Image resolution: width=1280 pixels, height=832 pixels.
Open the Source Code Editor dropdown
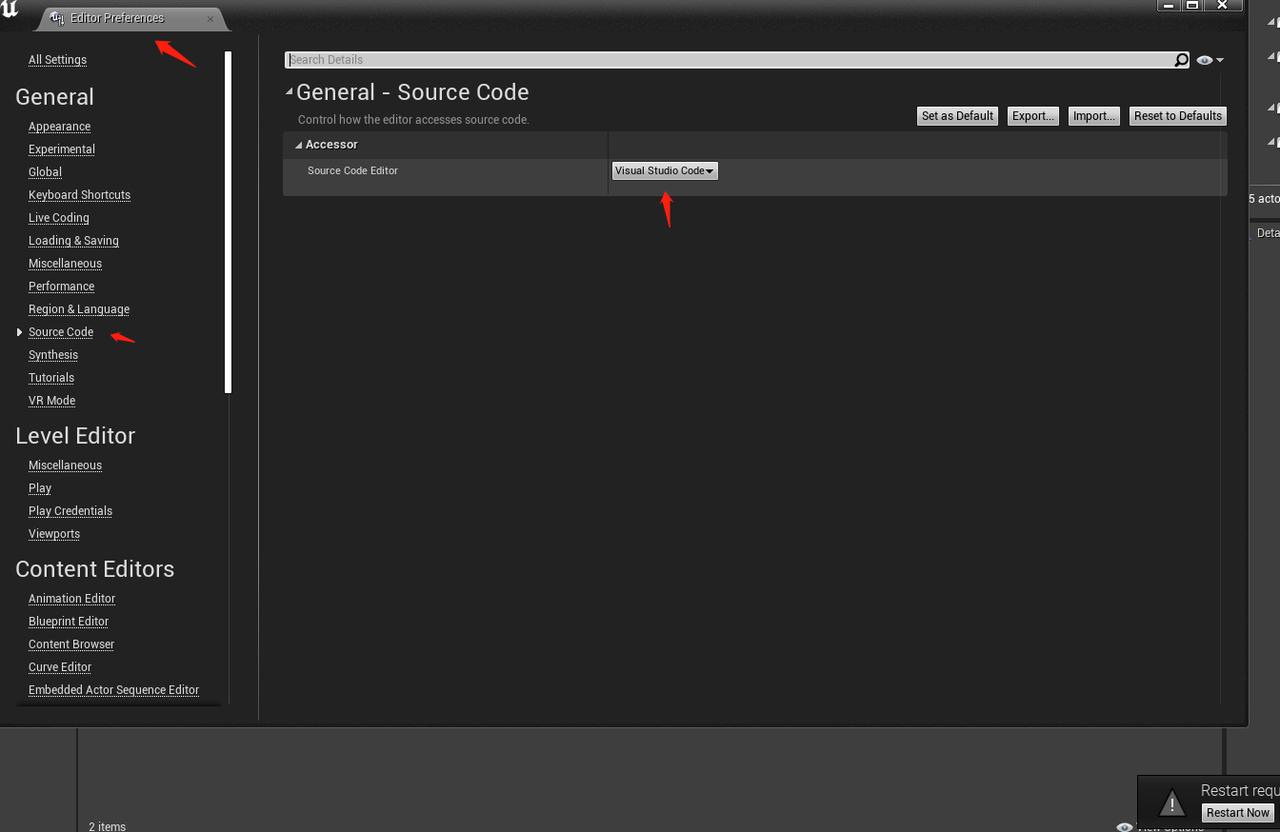tap(664, 171)
